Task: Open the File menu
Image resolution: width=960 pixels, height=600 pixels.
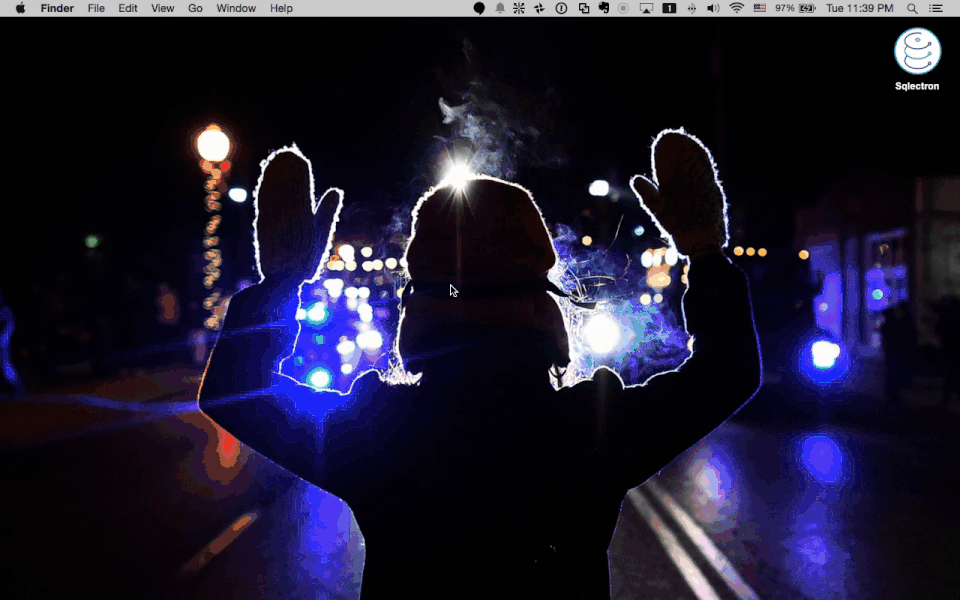Action: [x=96, y=8]
